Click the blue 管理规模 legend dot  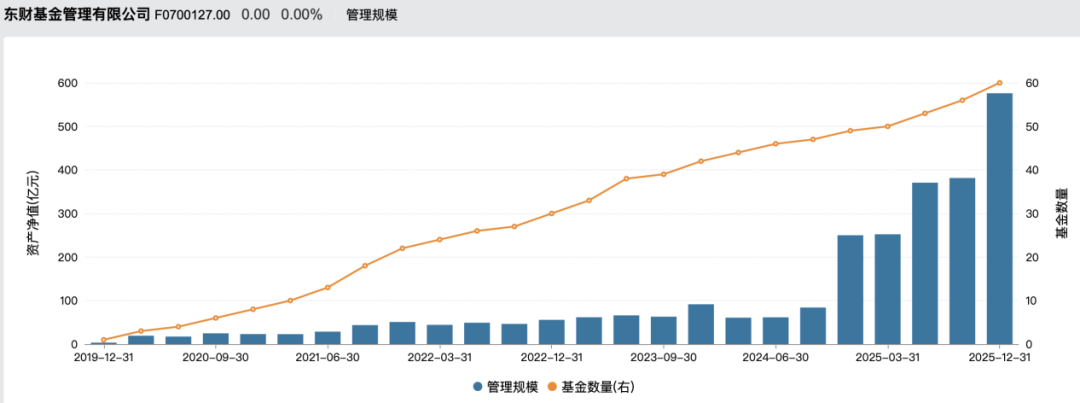point(478,386)
